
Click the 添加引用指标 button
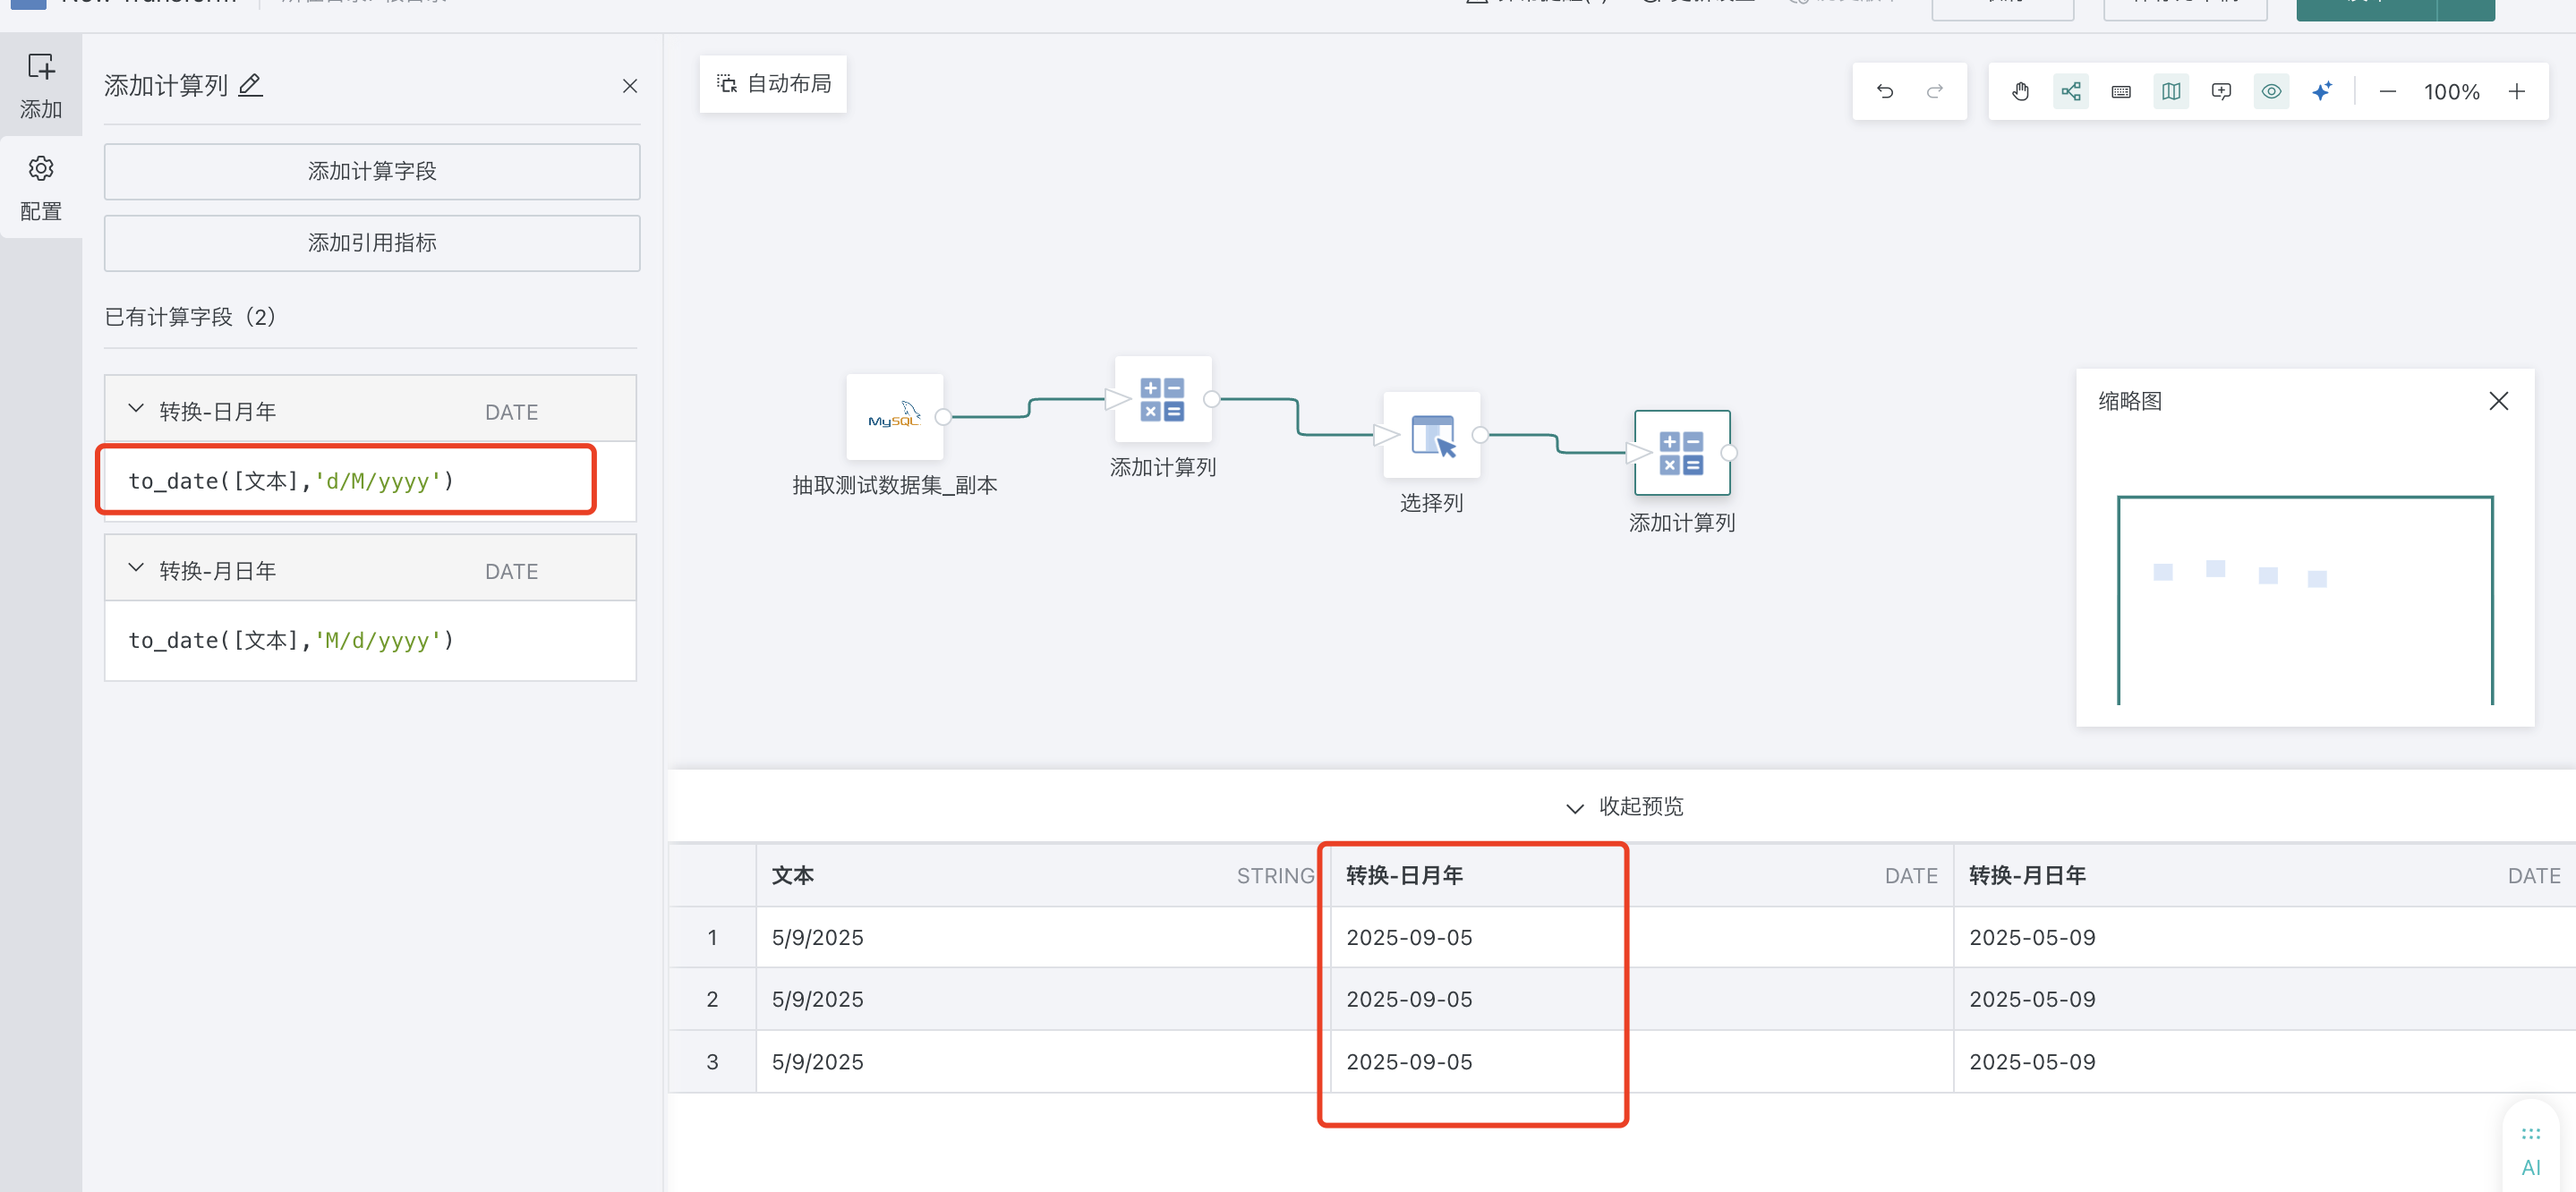(371, 243)
